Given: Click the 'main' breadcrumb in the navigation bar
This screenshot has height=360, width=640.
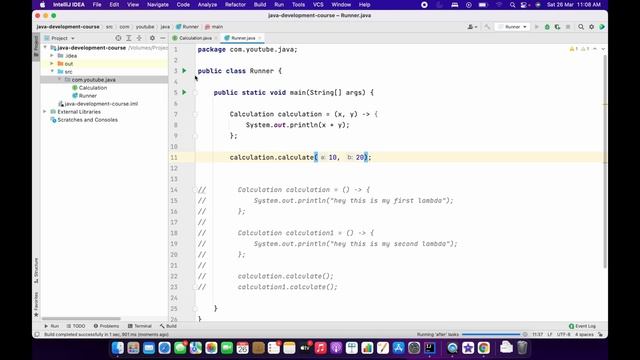Looking at the screenshot, I should (214, 27).
